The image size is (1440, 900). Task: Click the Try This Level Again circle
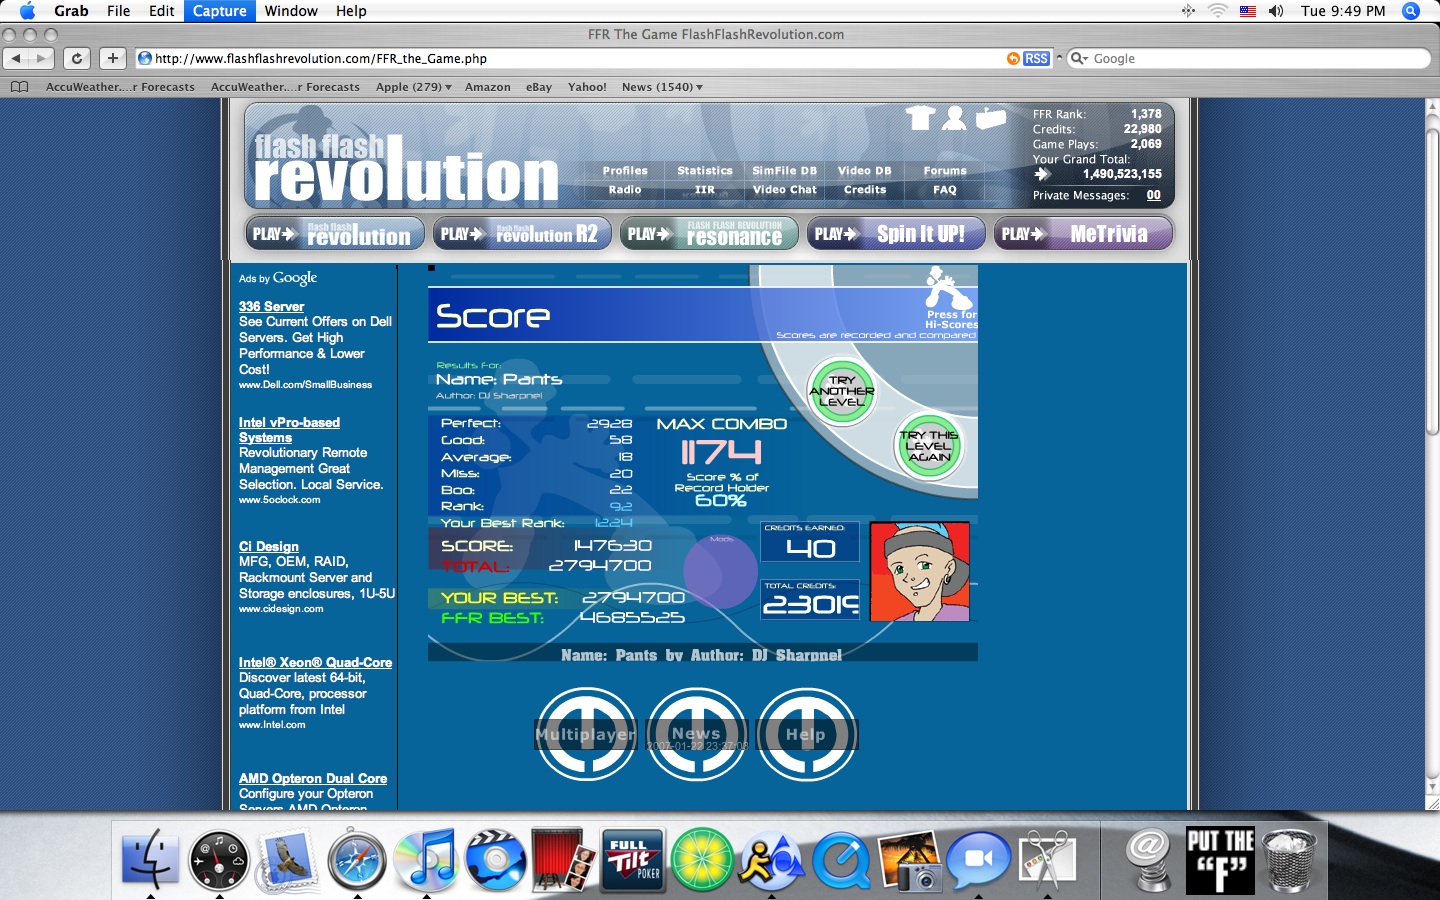929,446
